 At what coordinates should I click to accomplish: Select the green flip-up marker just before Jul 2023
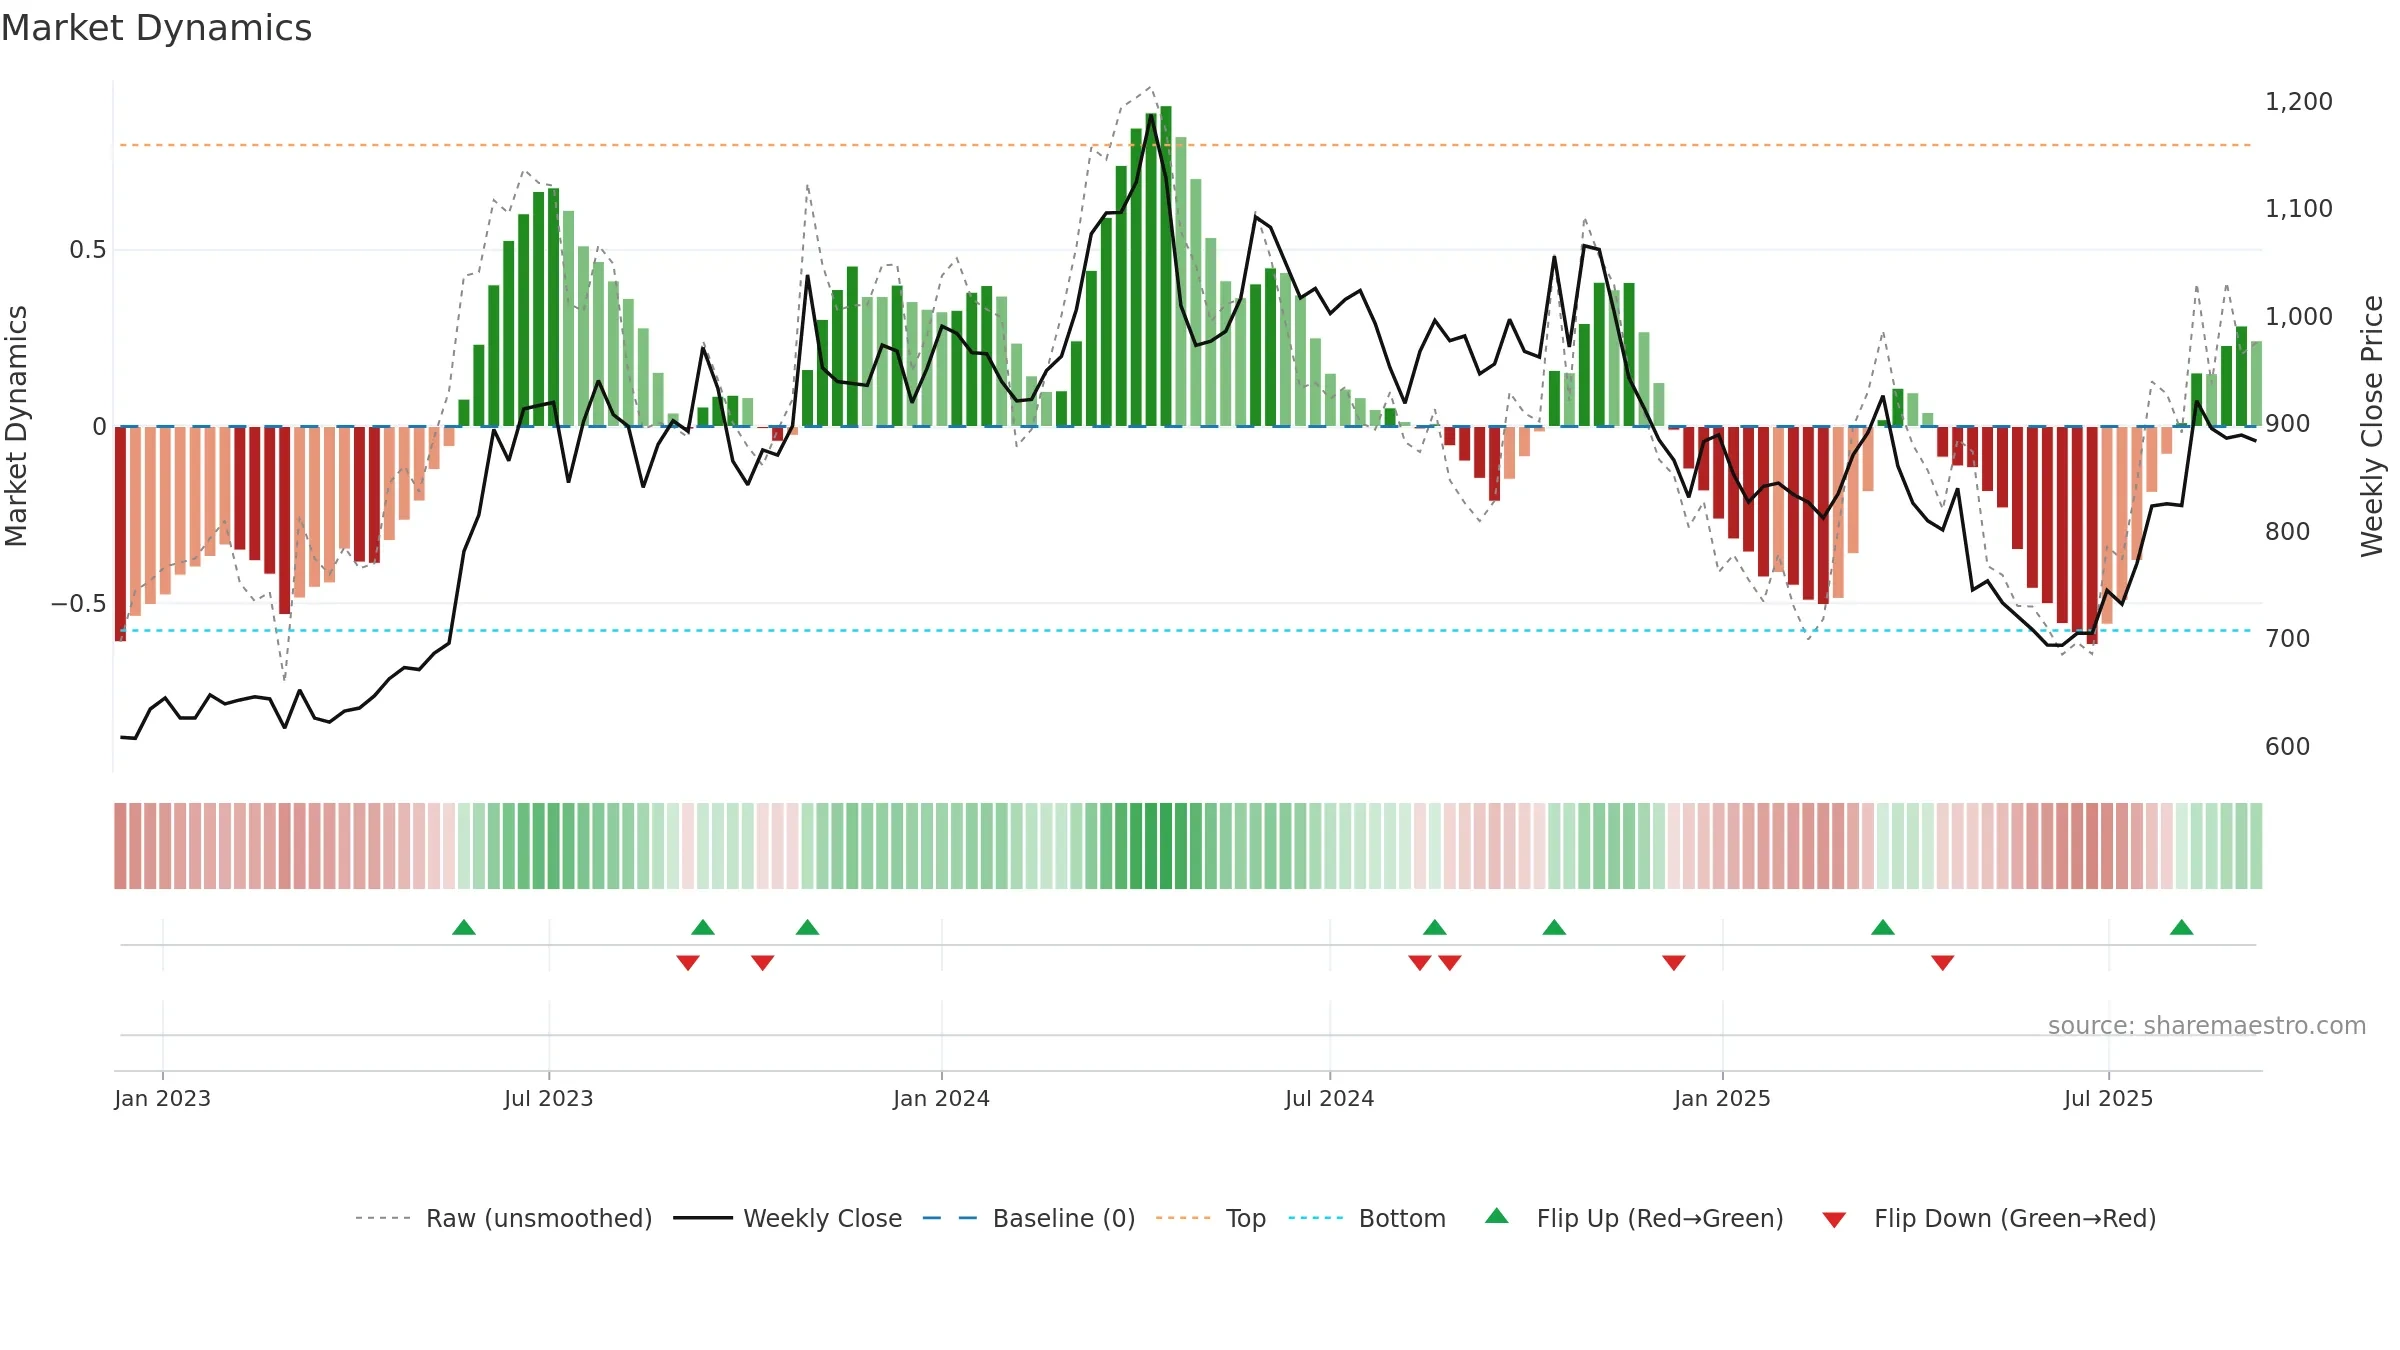464,927
